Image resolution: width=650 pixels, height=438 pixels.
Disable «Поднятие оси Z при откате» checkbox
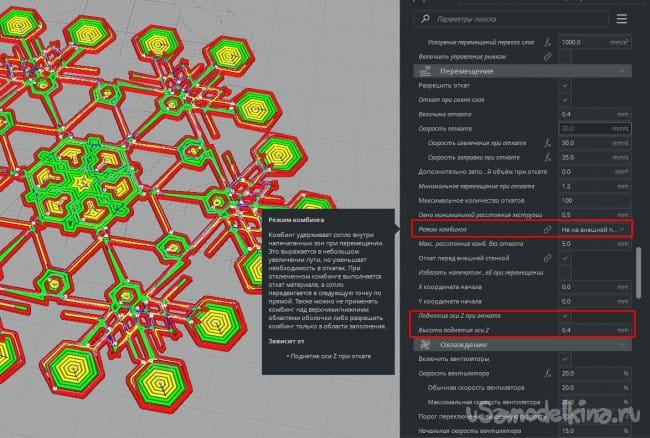pyautogui.click(x=566, y=316)
